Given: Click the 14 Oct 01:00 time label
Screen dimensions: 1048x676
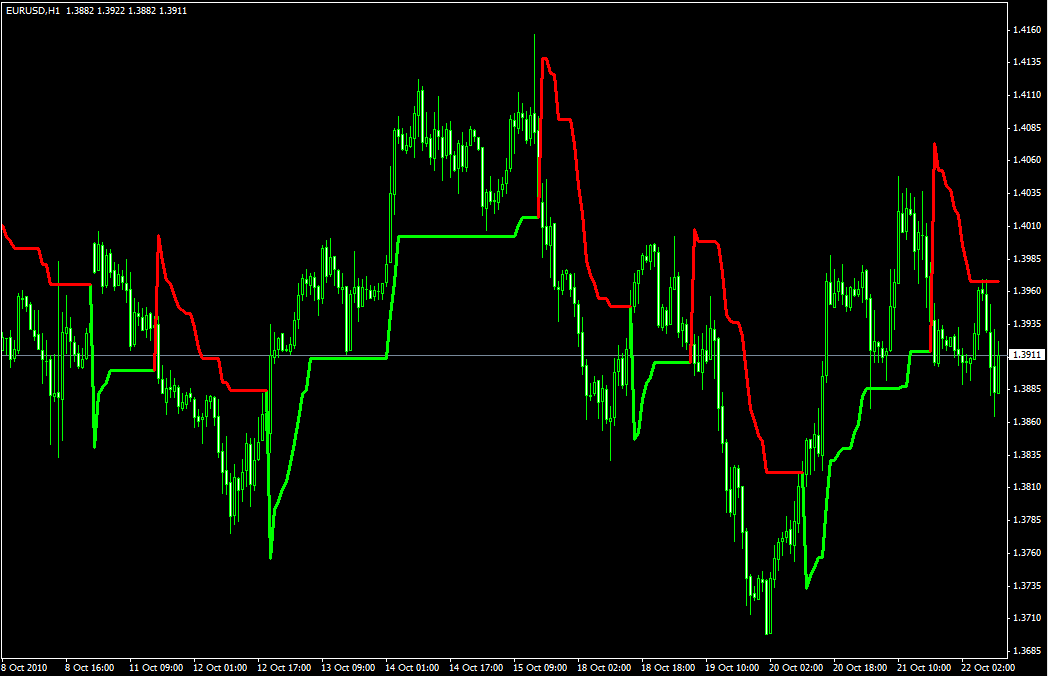Looking at the screenshot, I should click(x=412, y=667).
